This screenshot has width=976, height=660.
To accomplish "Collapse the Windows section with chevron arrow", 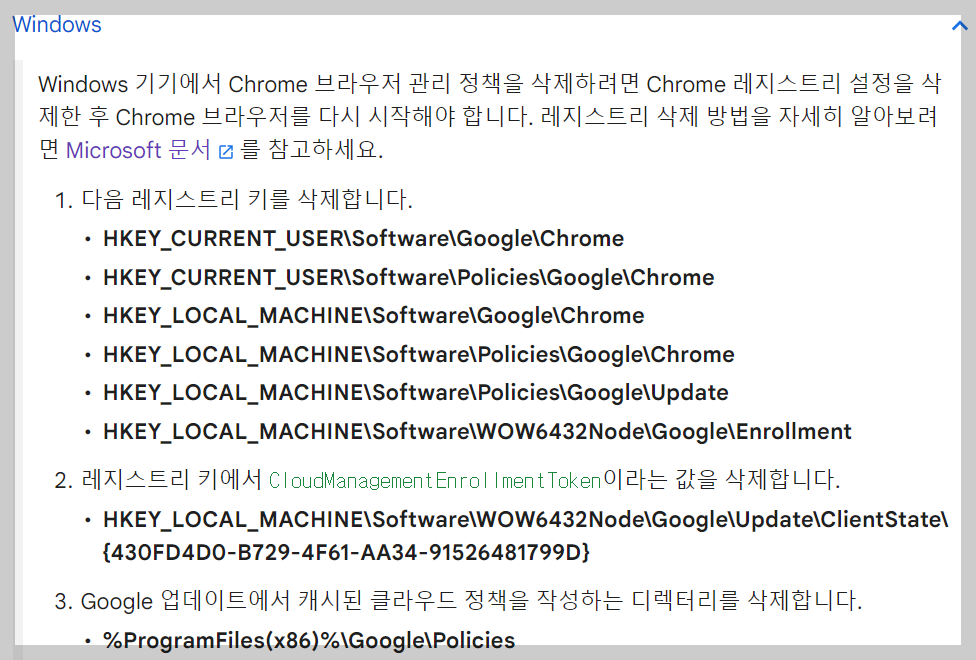I will click(x=959, y=26).
